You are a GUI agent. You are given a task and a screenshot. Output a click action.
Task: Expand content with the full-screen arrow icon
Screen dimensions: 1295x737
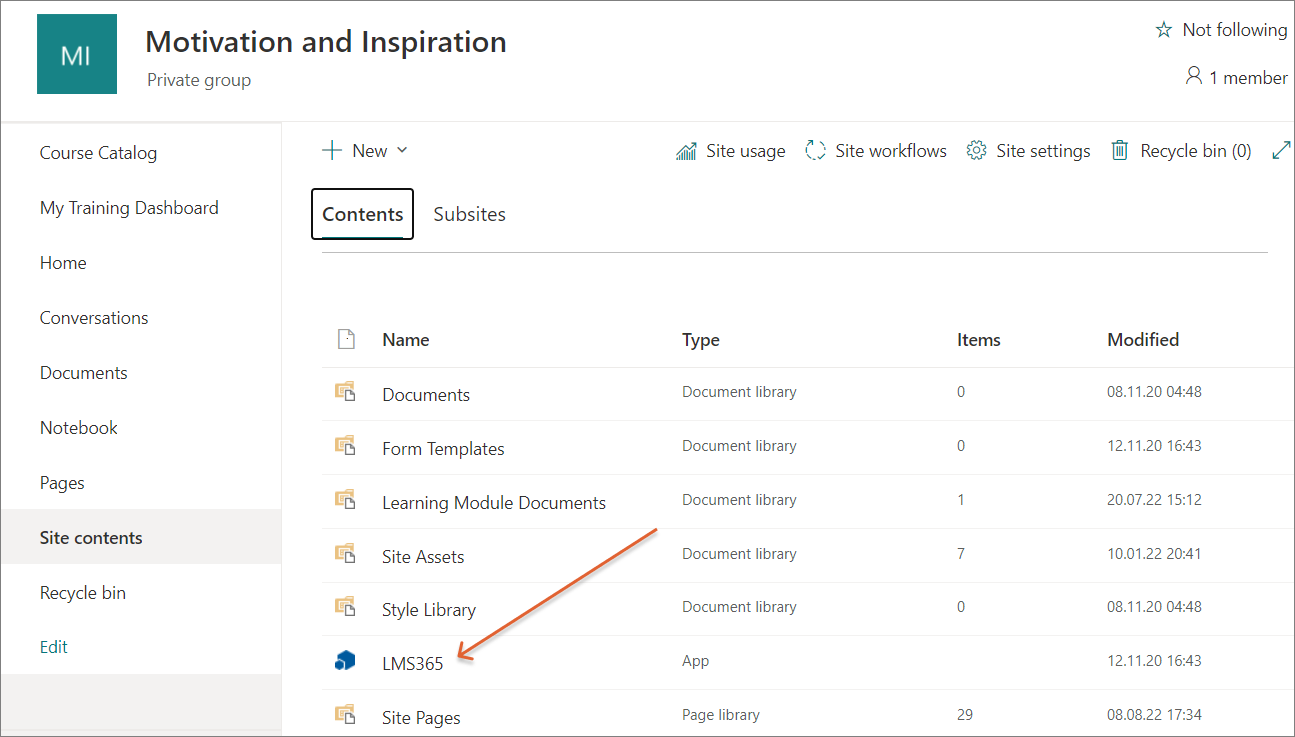1281,151
